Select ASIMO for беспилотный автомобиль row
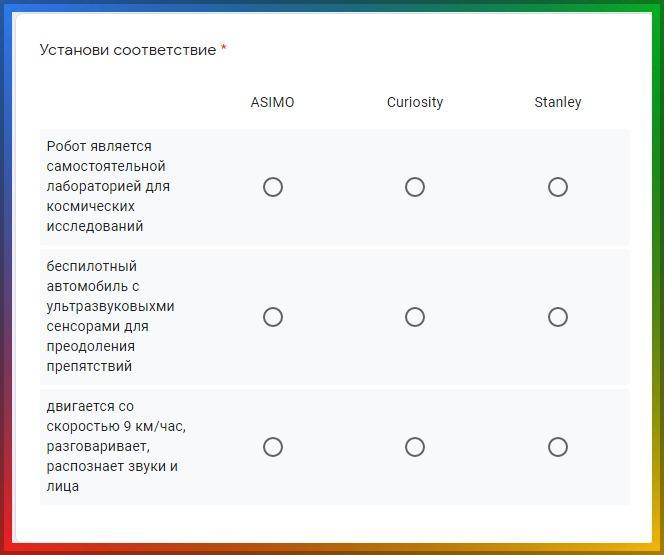This screenshot has width=664, height=555. (273, 317)
